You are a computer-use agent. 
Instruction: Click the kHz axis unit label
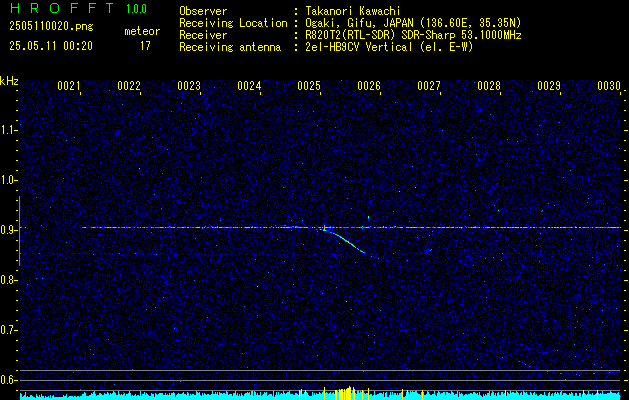(9, 81)
